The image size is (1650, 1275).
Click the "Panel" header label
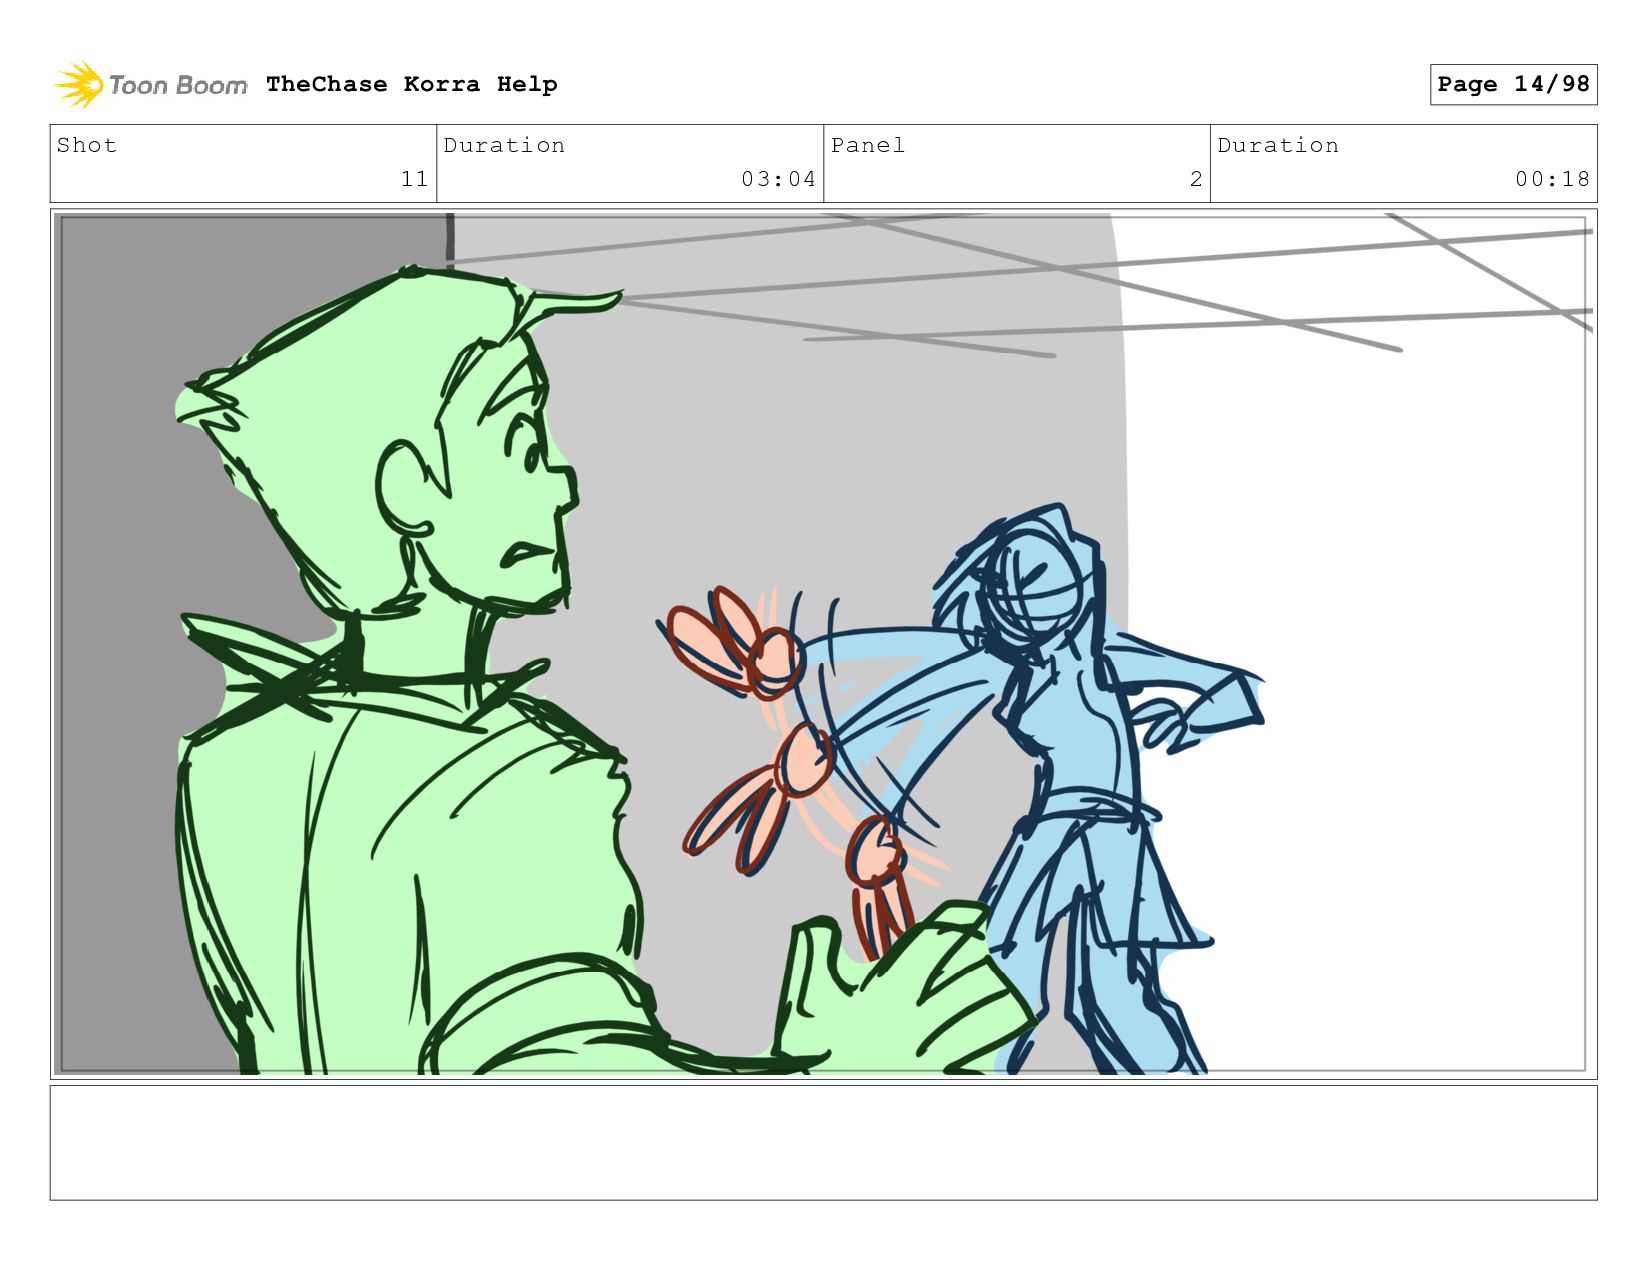tap(868, 145)
